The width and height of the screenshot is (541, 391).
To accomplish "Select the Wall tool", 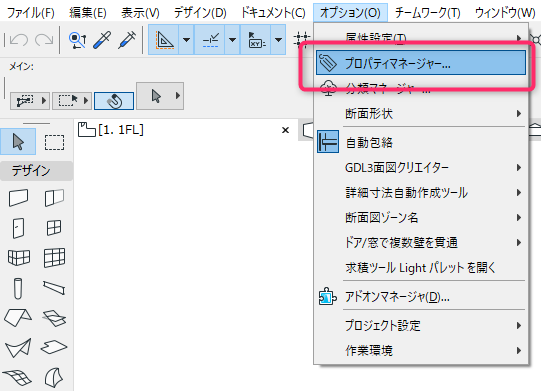I will point(18,198).
